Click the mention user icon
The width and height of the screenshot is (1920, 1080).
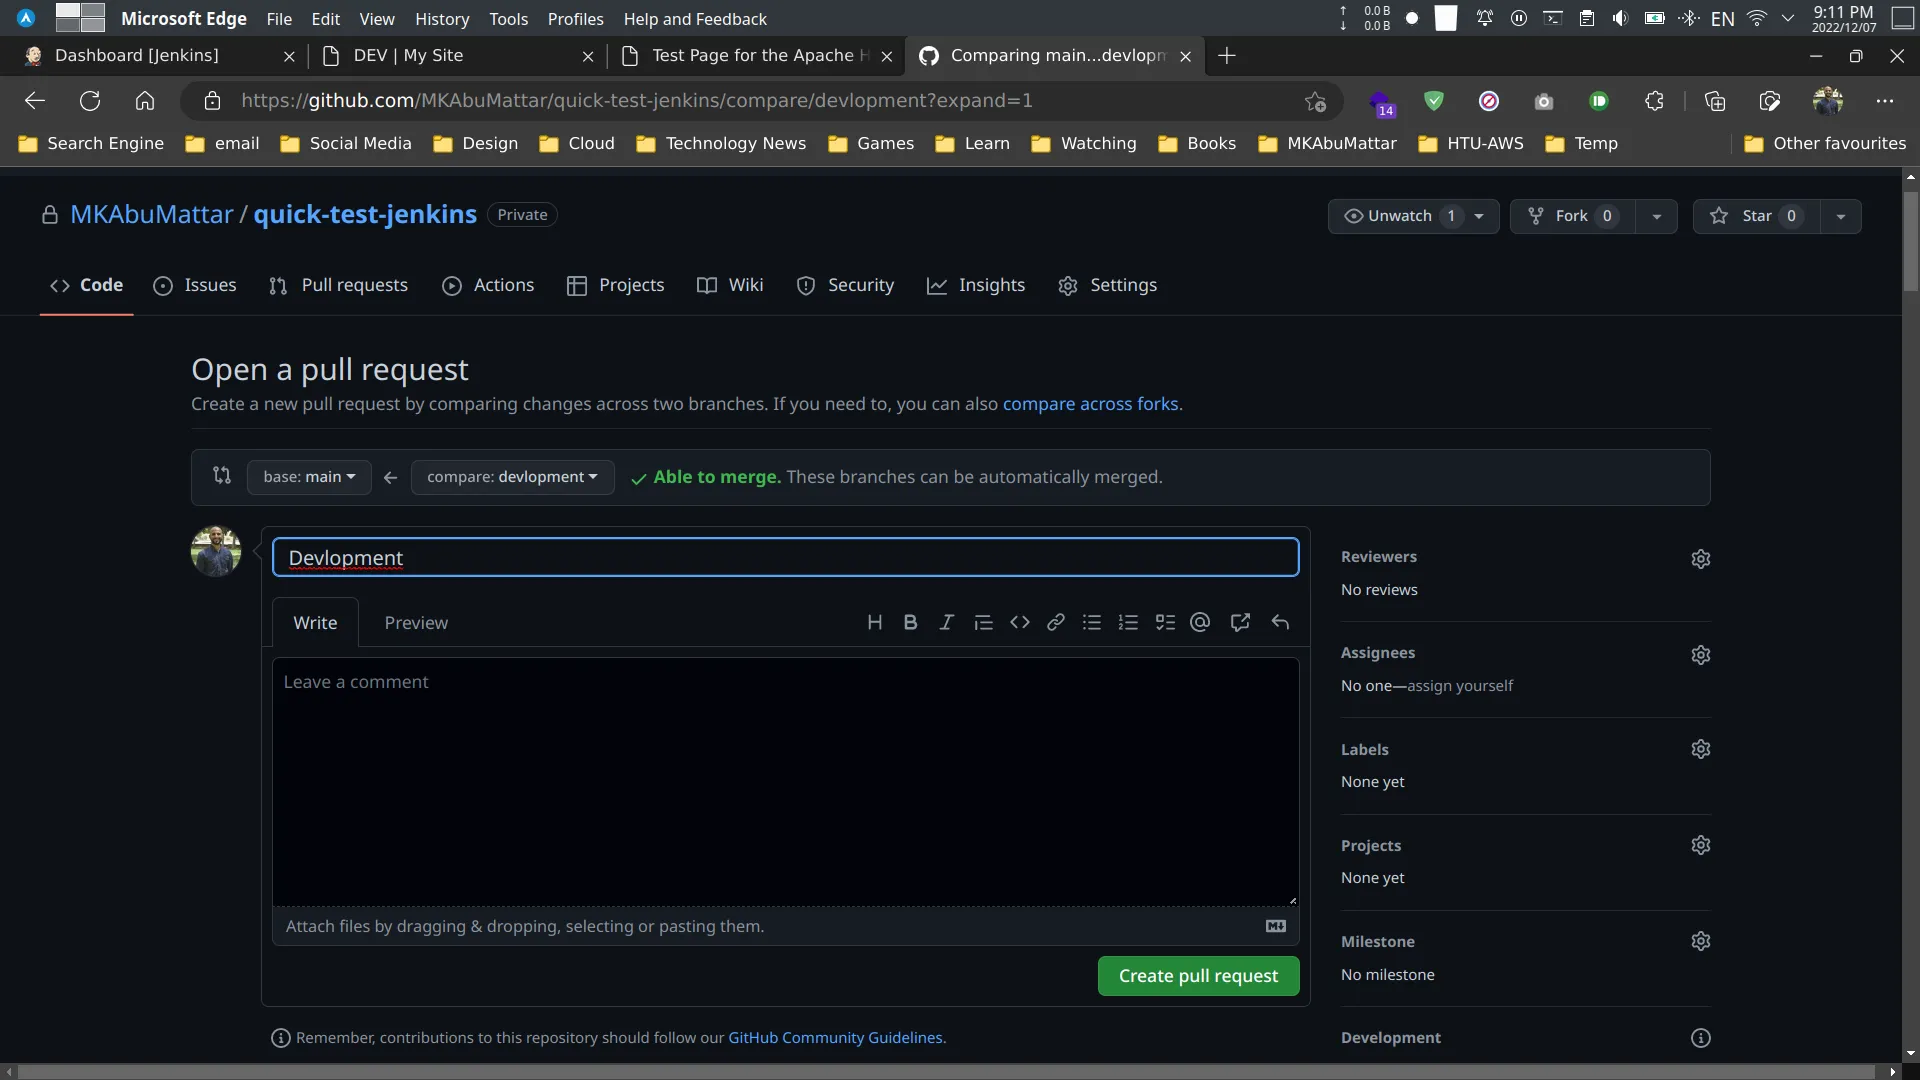(x=1199, y=621)
